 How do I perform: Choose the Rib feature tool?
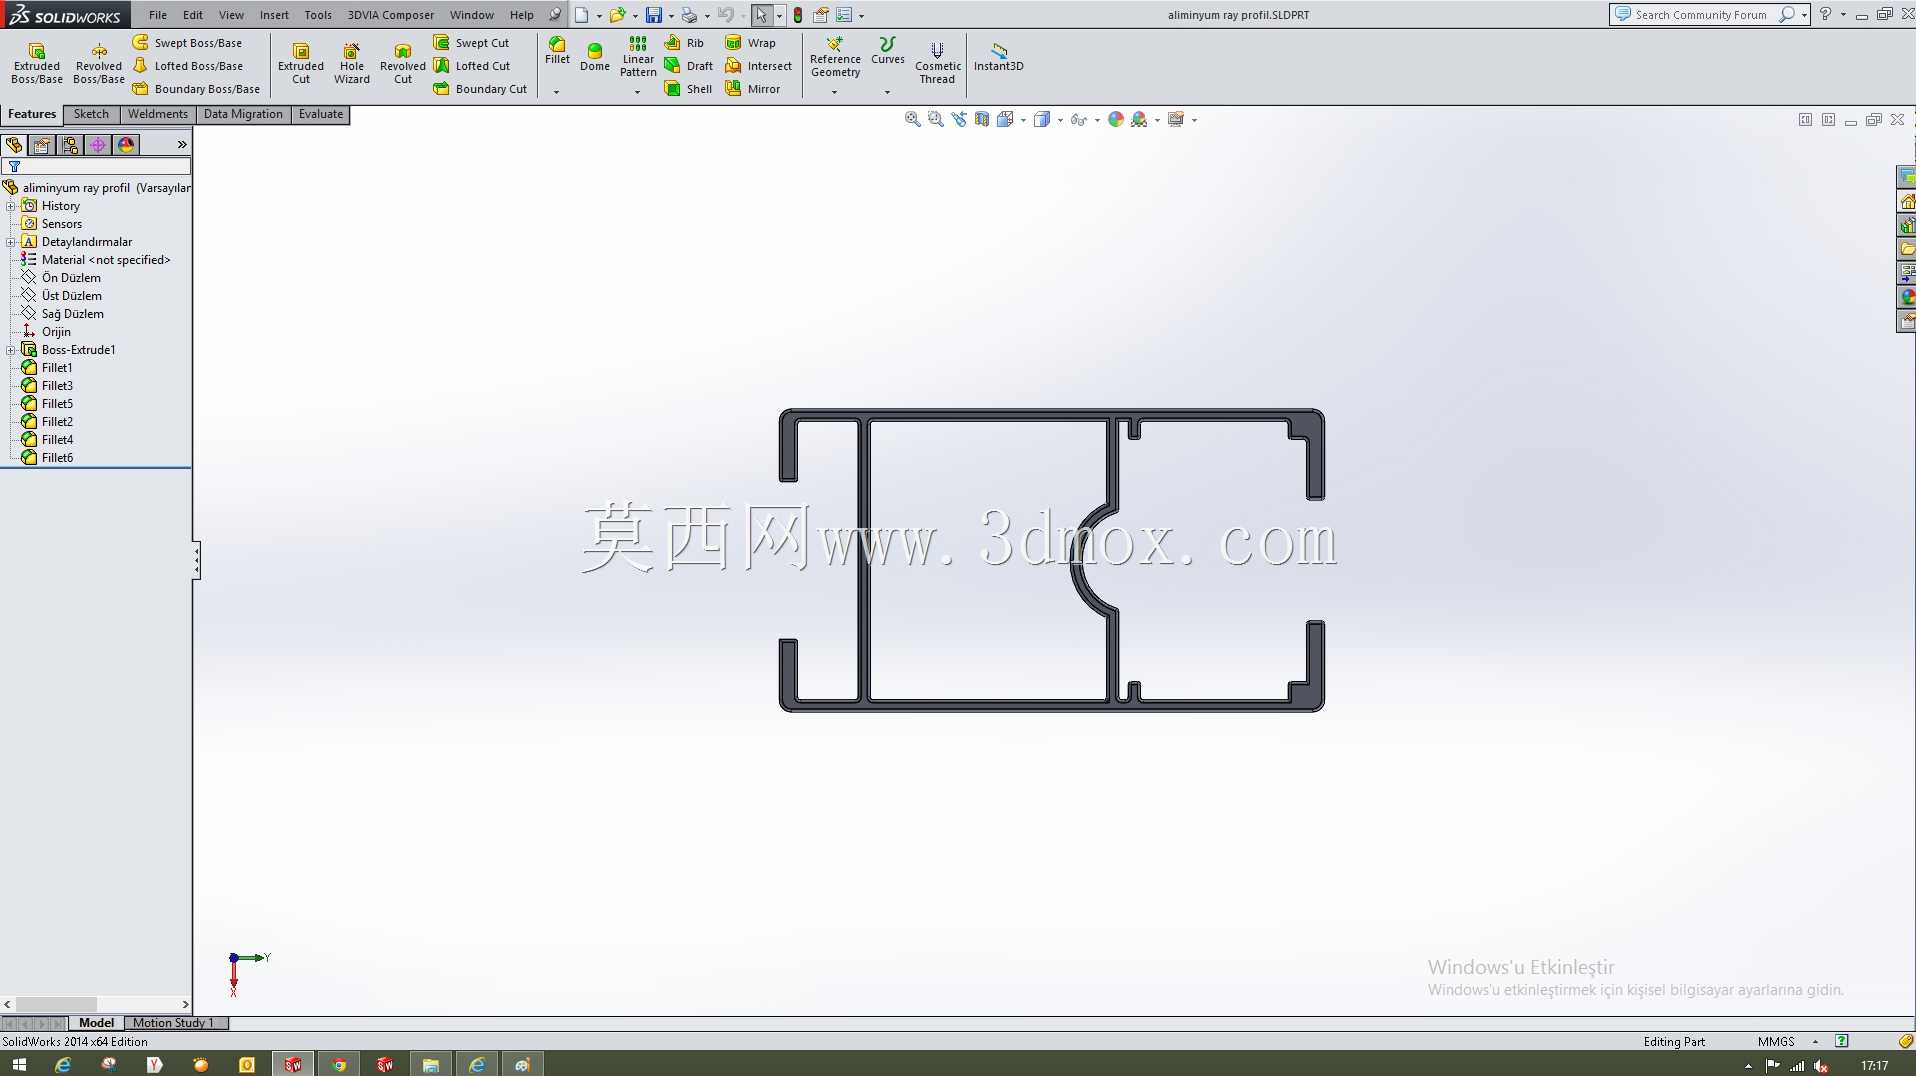685,43
